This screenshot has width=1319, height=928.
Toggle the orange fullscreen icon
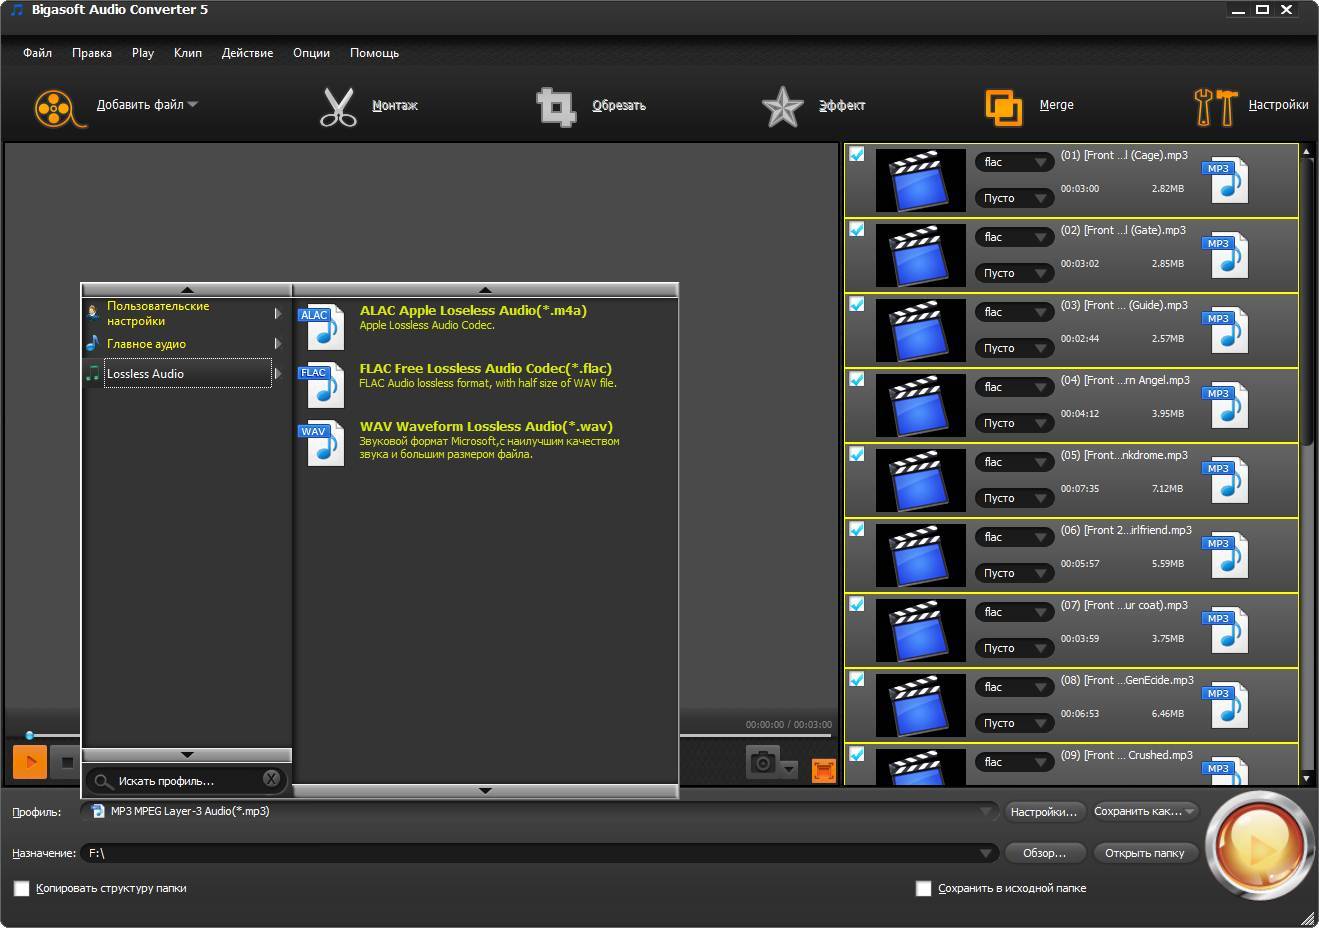tap(823, 770)
